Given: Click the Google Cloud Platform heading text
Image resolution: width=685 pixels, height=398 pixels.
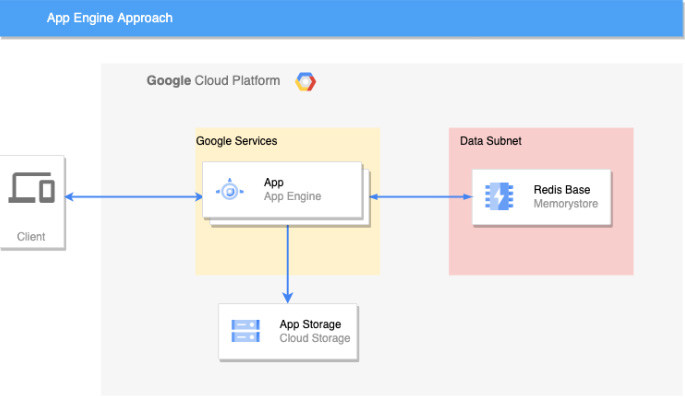Looking at the screenshot, I should tap(213, 81).
